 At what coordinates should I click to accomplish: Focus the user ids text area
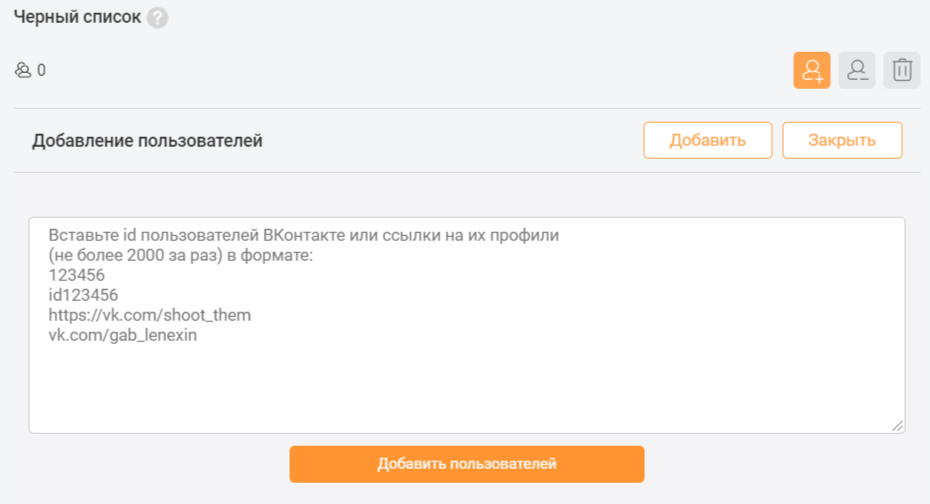467,325
